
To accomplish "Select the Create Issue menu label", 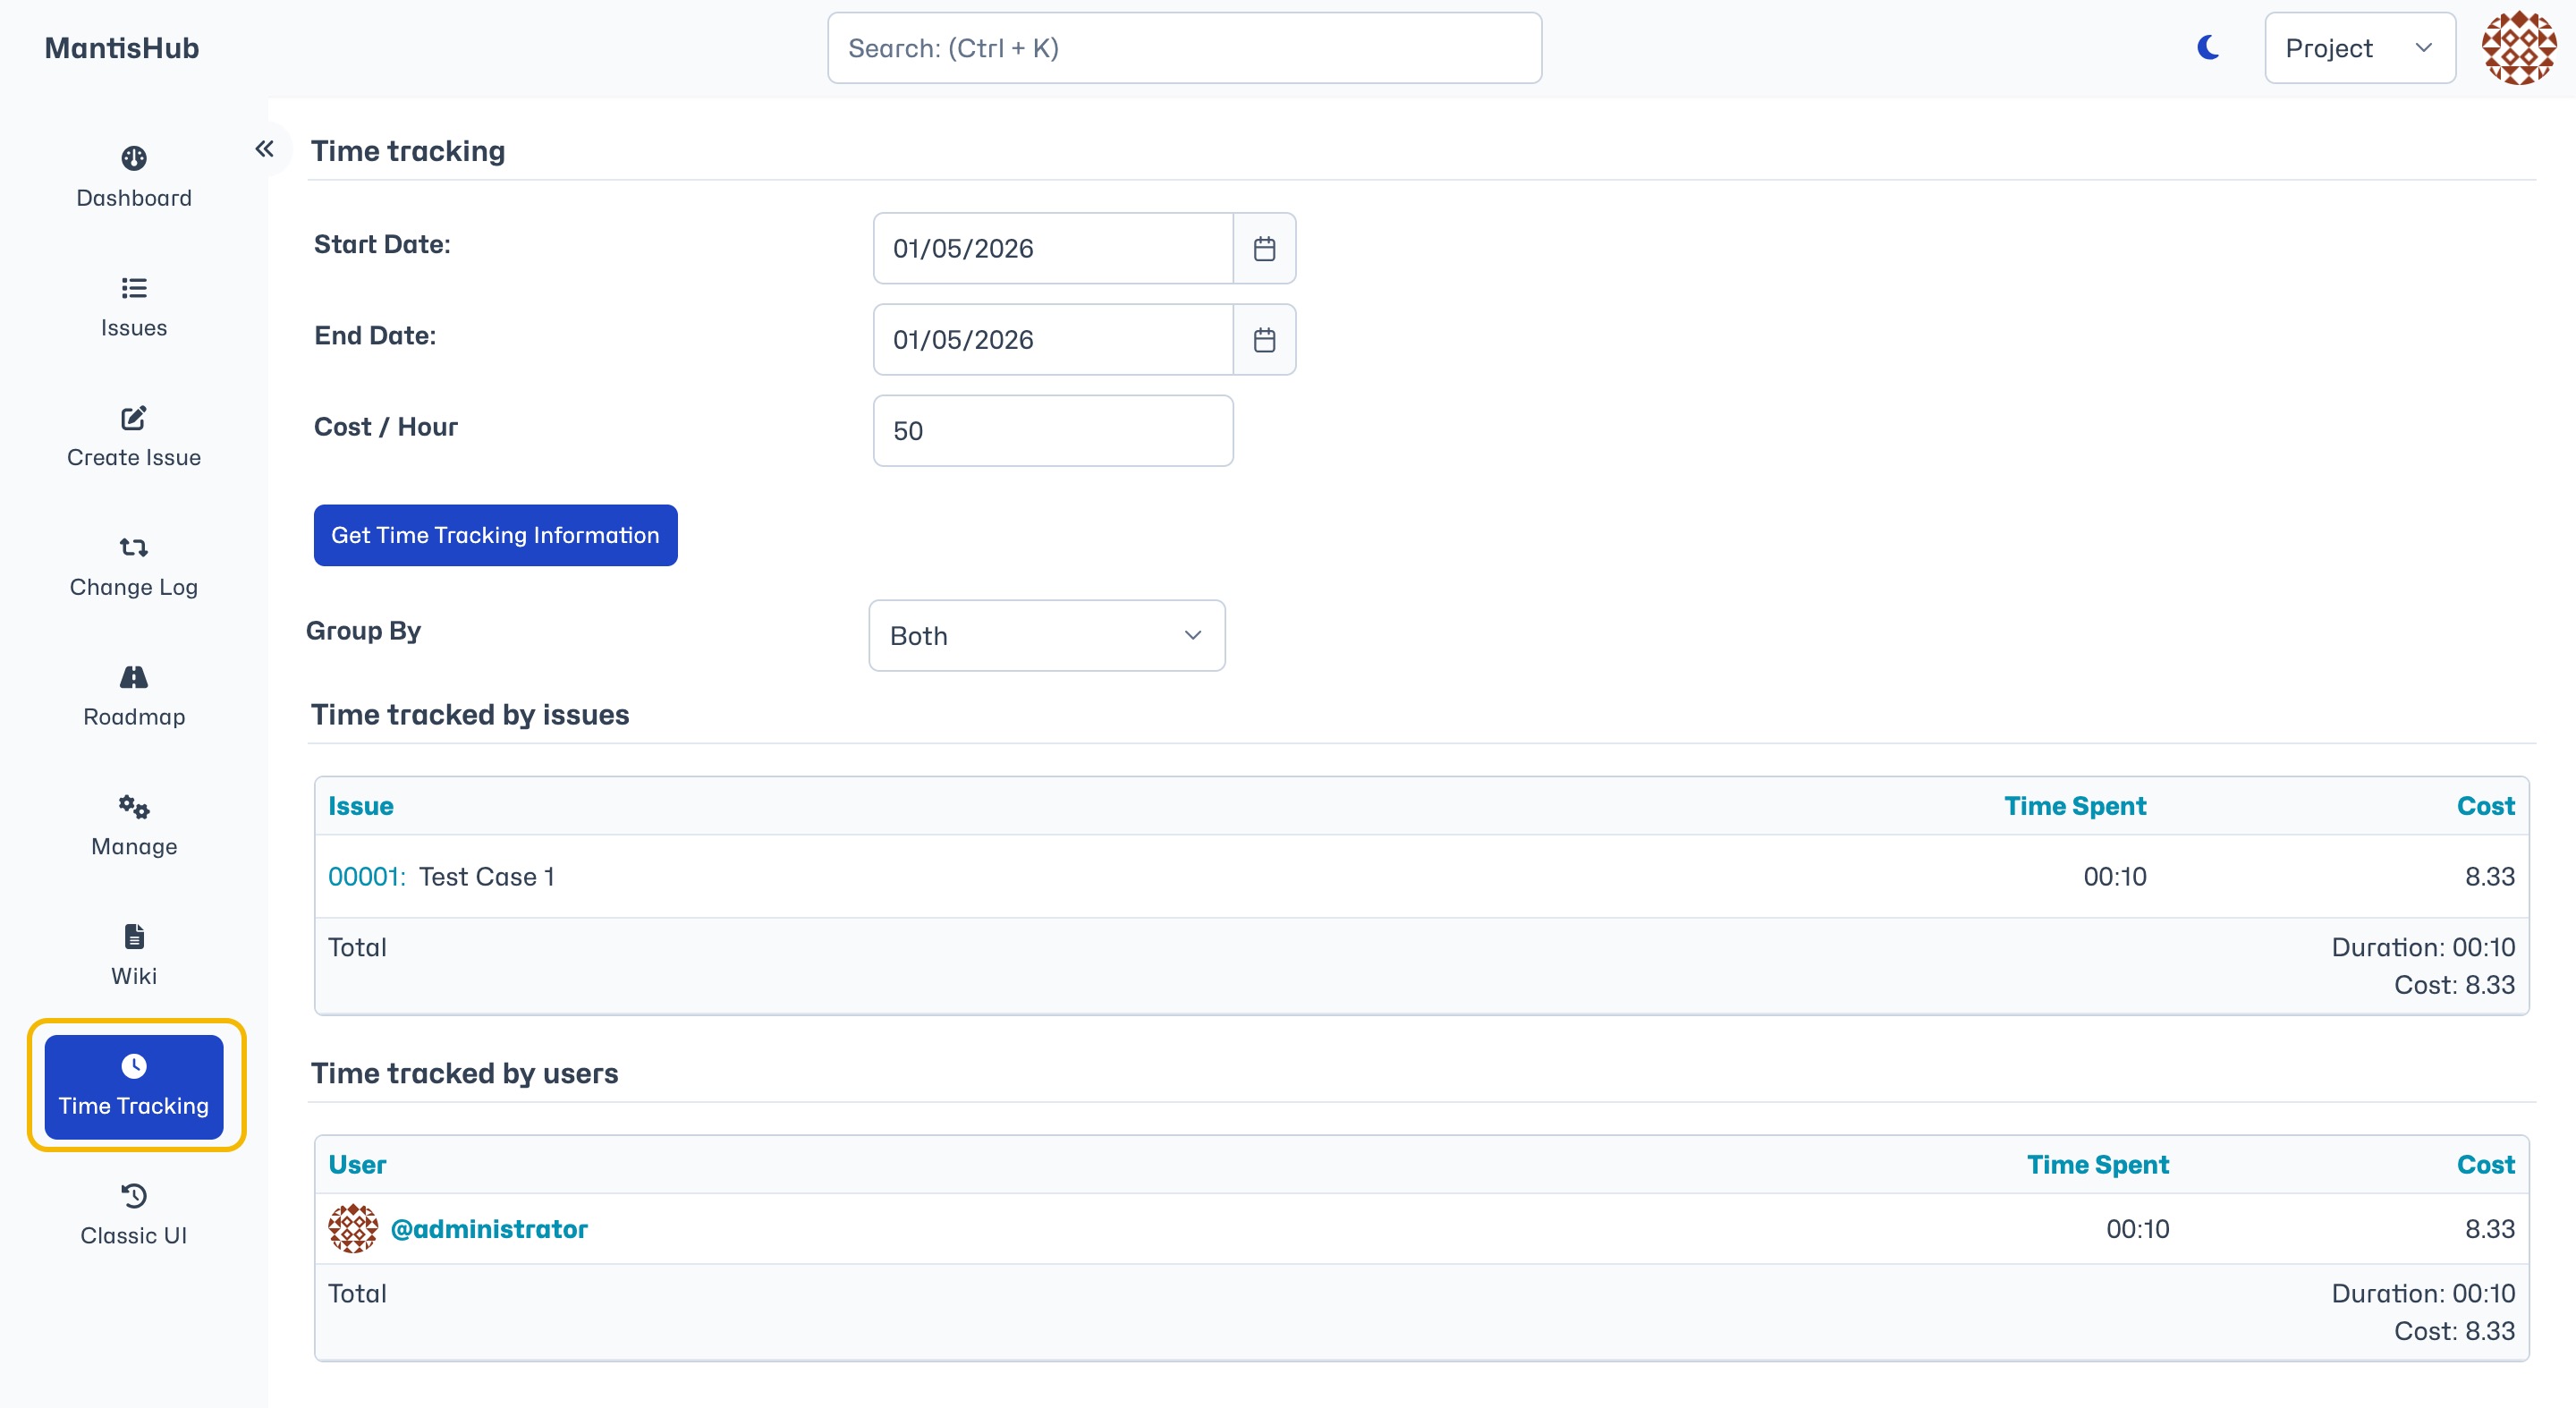I will (x=134, y=457).
